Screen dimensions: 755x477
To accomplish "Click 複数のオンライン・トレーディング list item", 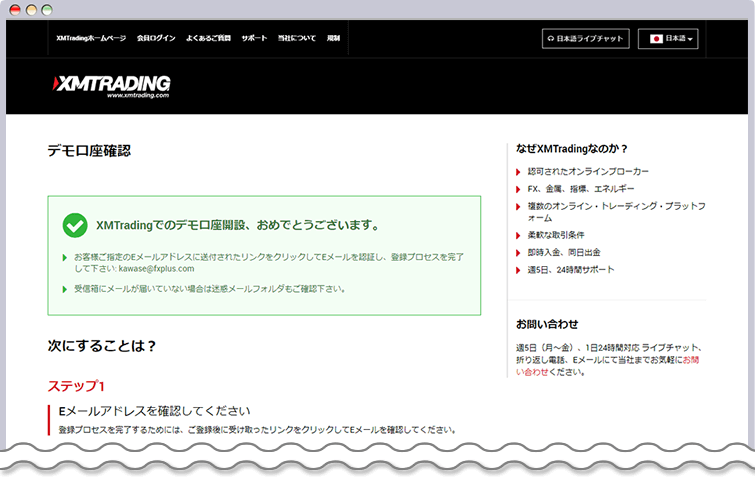I will coord(616,212).
